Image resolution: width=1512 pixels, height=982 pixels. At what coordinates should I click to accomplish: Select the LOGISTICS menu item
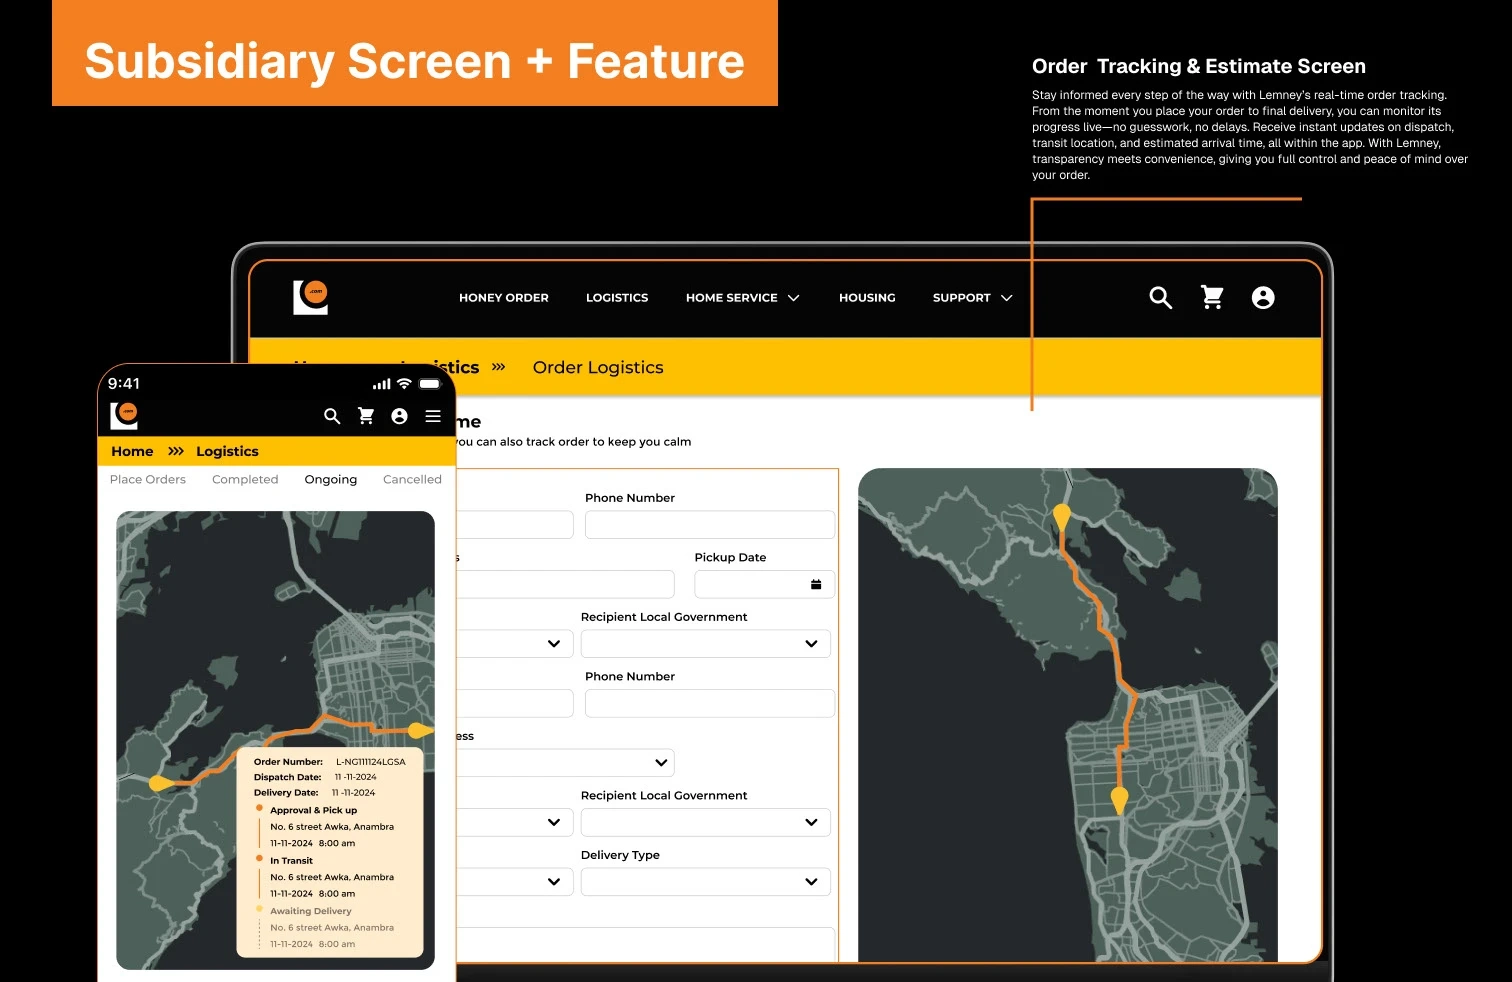[x=617, y=298]
